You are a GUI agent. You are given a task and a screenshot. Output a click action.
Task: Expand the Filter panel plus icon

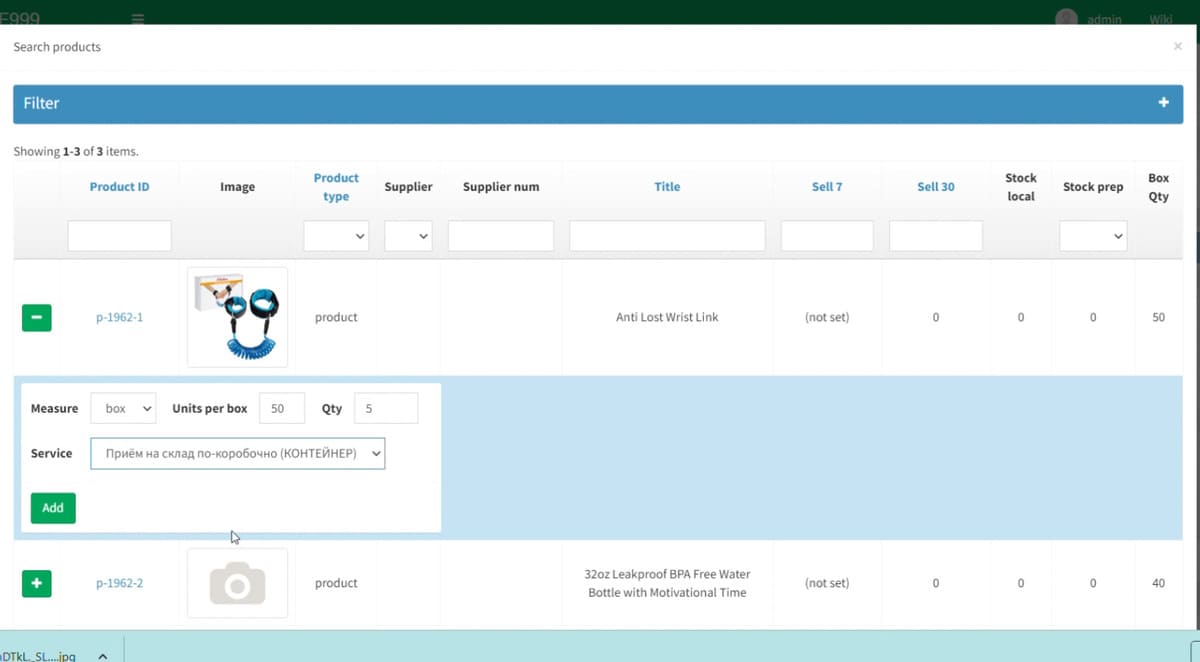tap(1163, 103)
